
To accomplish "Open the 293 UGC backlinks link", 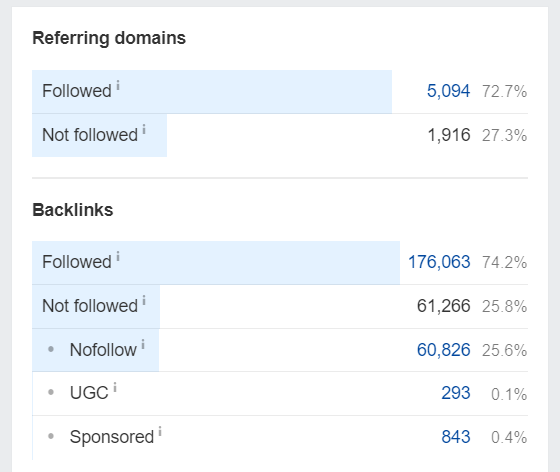I will (x=456, y=393).
